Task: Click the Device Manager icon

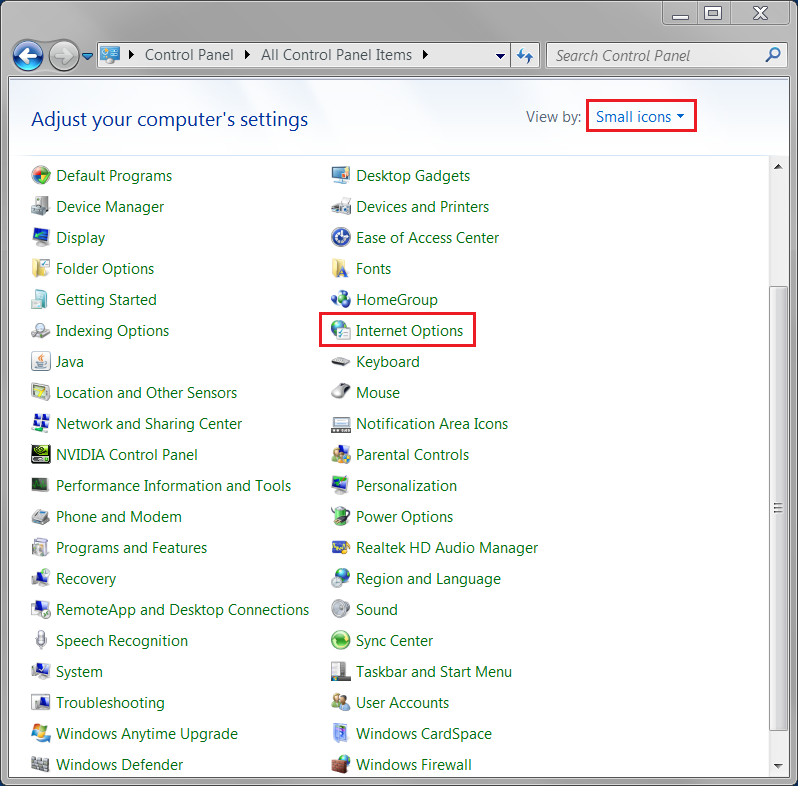Action: (x=41, y=207)
